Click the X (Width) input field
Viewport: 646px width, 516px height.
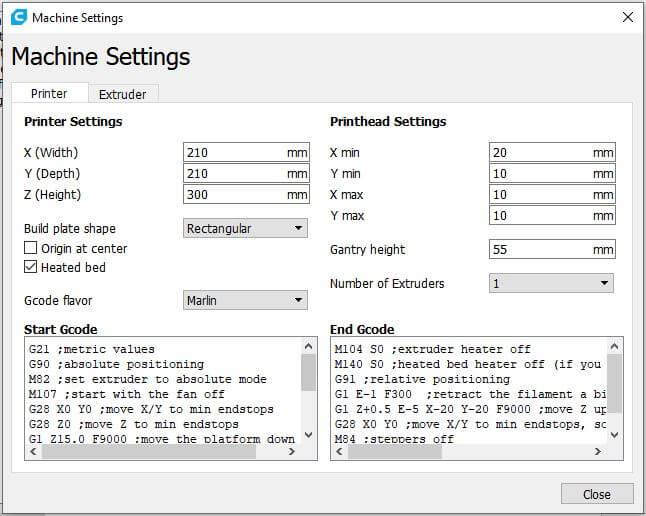click(x=234, y=153)
